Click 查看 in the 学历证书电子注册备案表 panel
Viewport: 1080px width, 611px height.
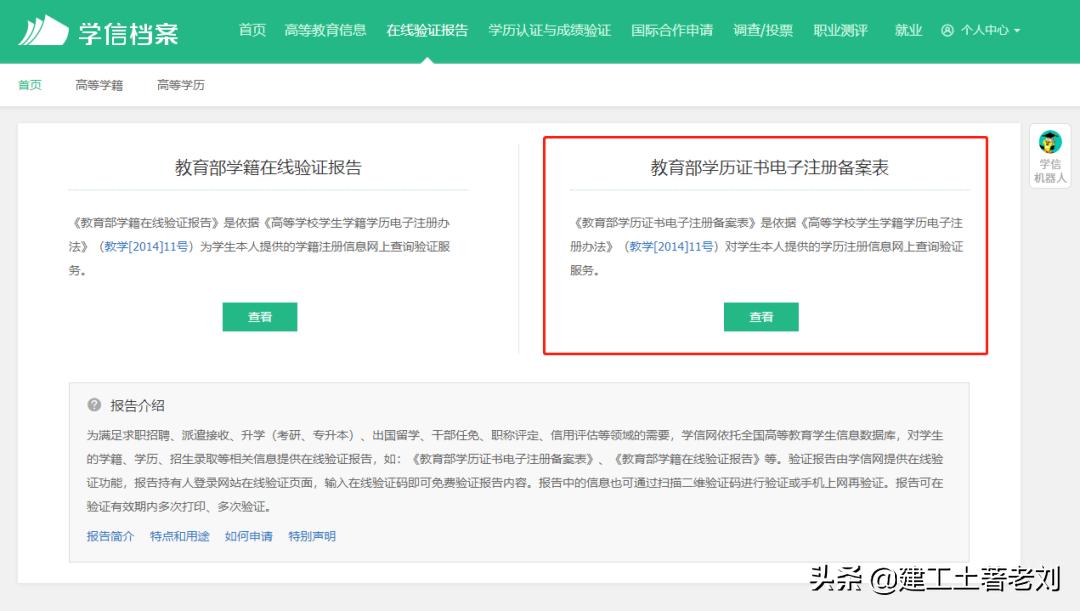(761, 317)
